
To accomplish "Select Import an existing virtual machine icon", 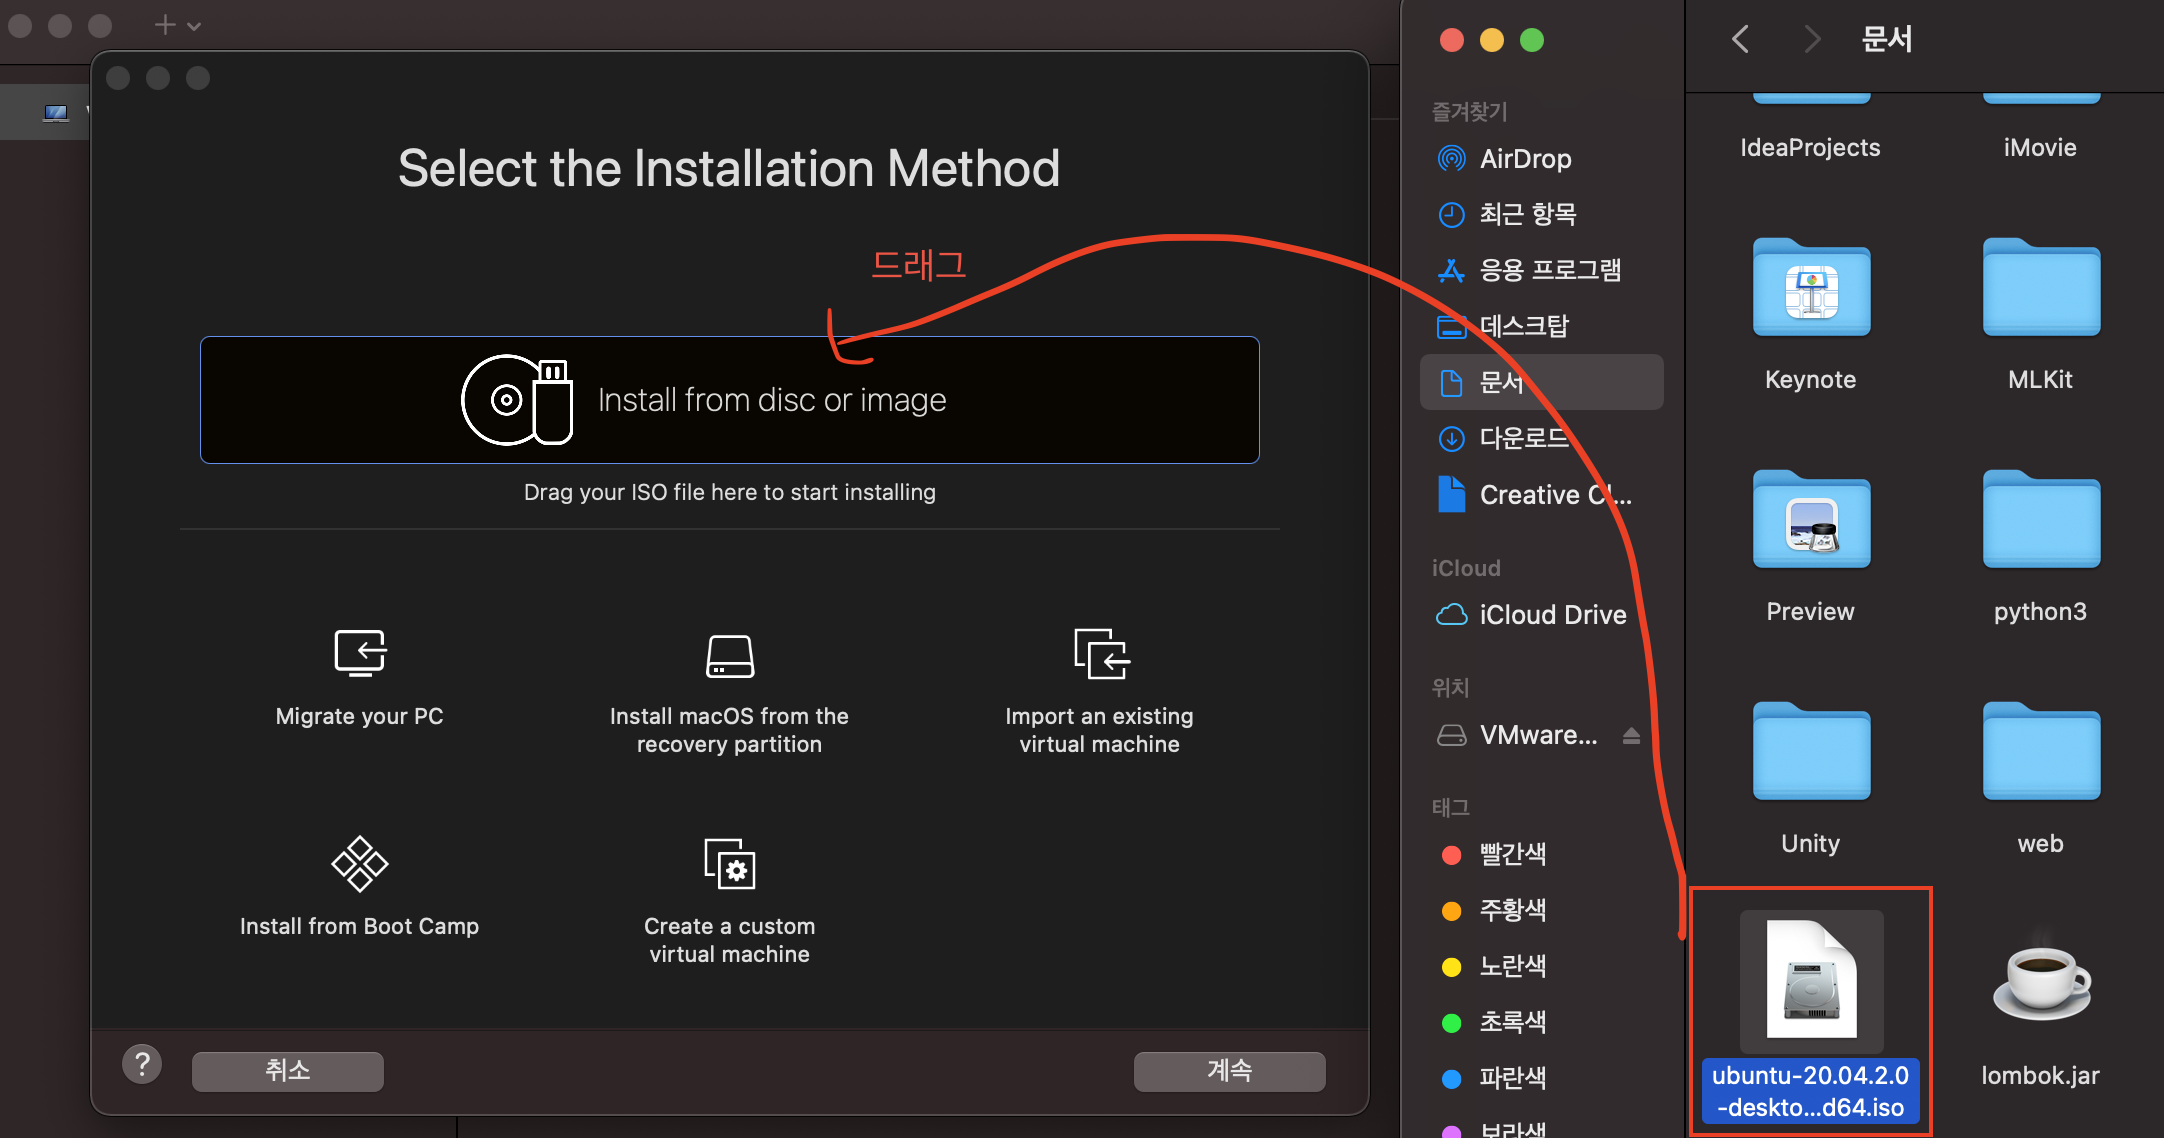I will [1100, 654].
